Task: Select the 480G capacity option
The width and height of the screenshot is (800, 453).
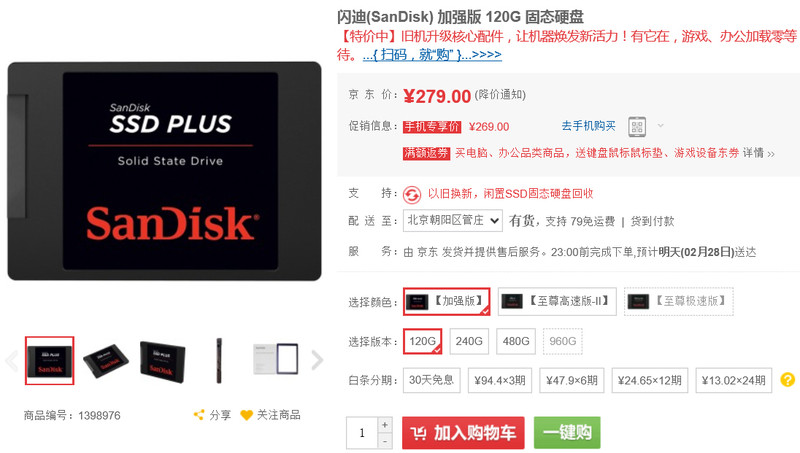Action: point(516,341)
